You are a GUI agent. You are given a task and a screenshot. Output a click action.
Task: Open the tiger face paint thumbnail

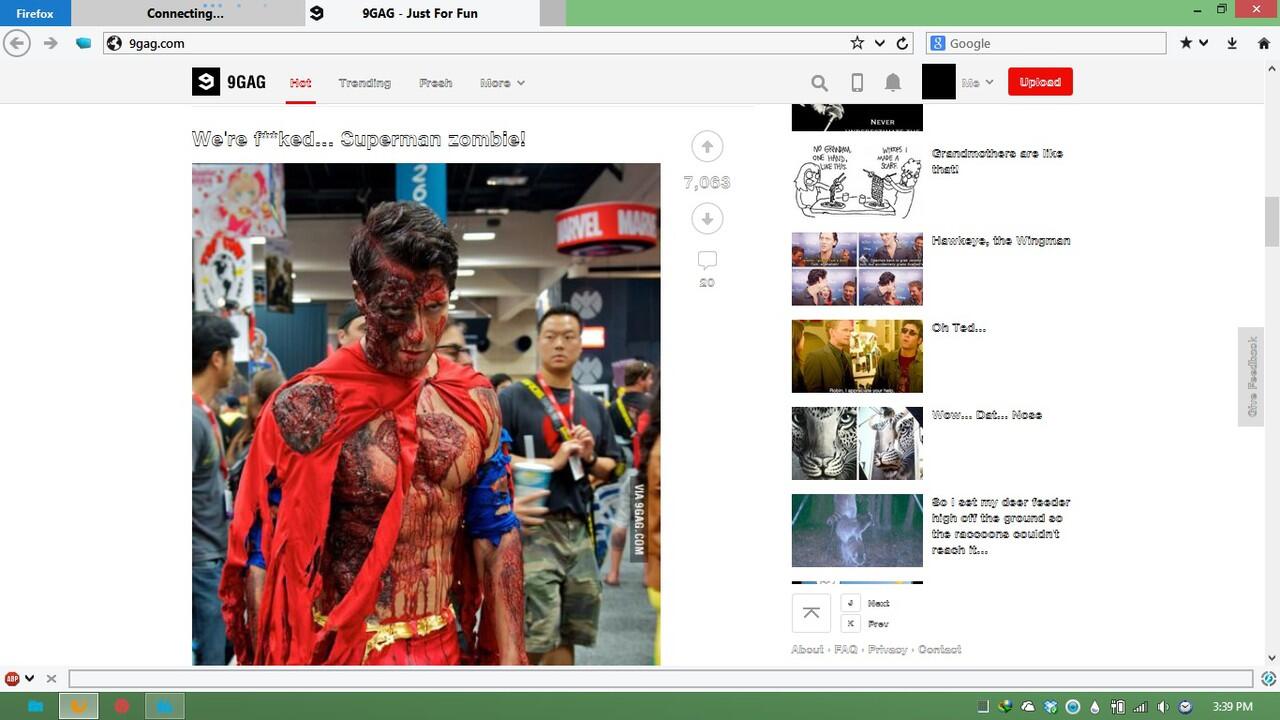(x=857, y=443)
